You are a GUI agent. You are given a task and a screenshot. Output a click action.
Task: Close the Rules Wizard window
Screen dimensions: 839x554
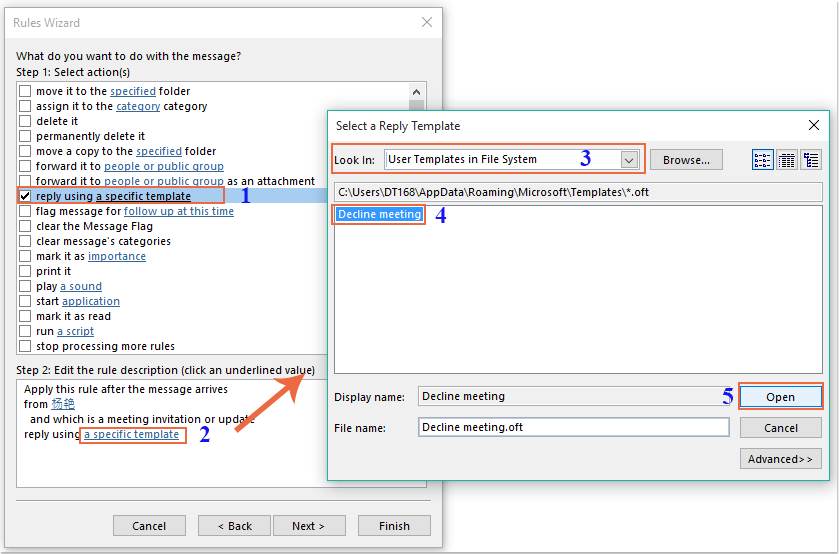click(427, 22)
